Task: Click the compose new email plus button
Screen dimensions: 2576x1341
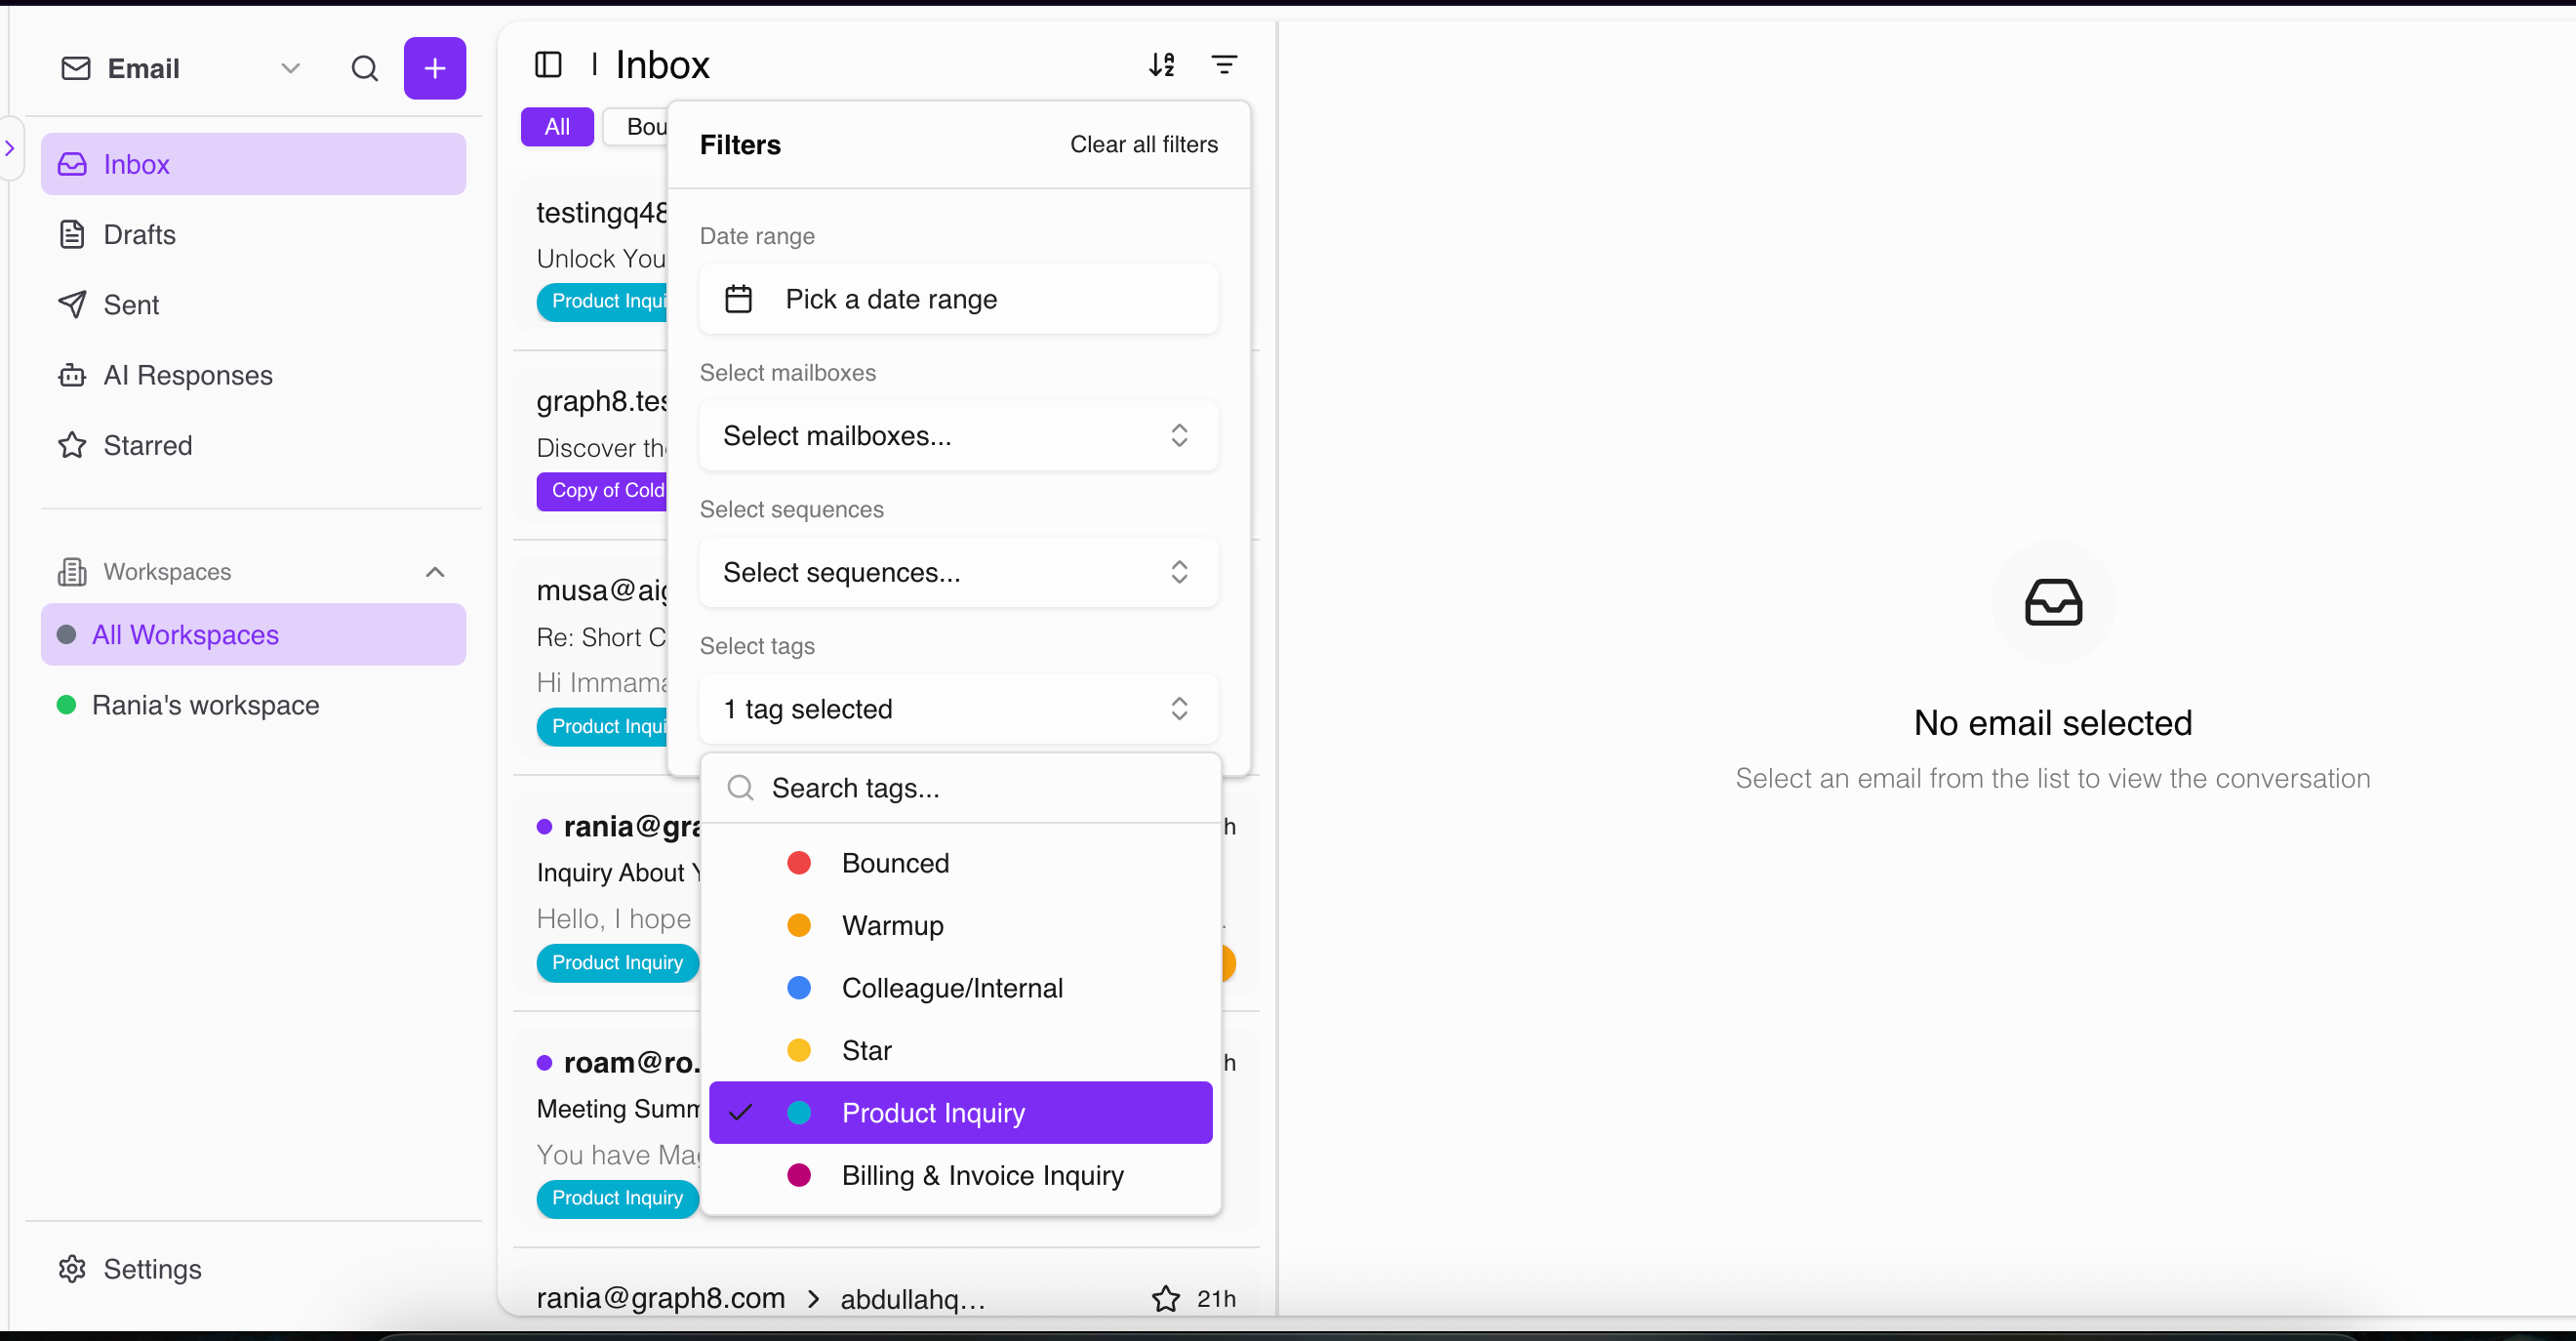Action: [x=434, y=68]
